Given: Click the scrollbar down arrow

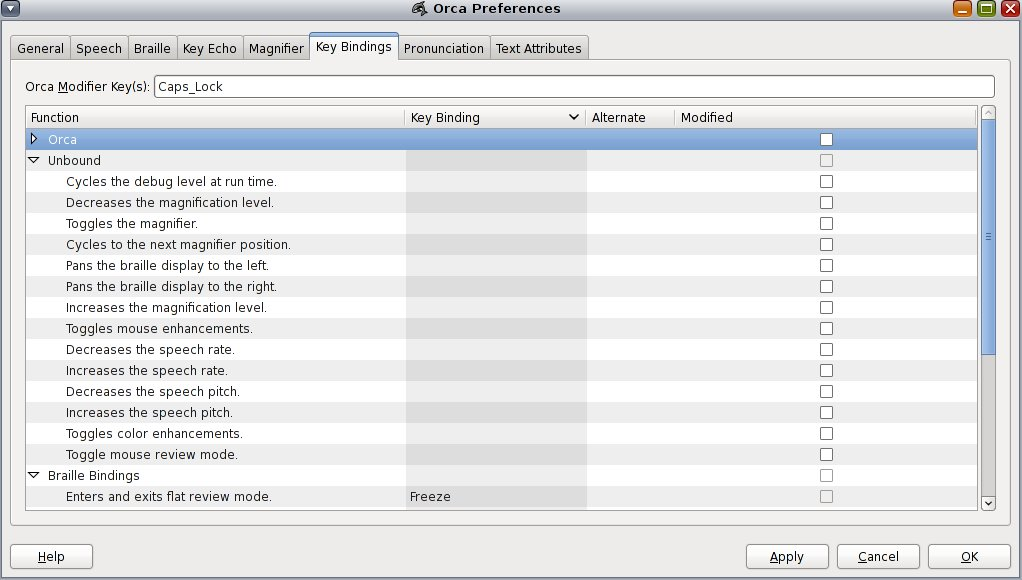Looking at the screenshot, I should click(x=988, y=503).
